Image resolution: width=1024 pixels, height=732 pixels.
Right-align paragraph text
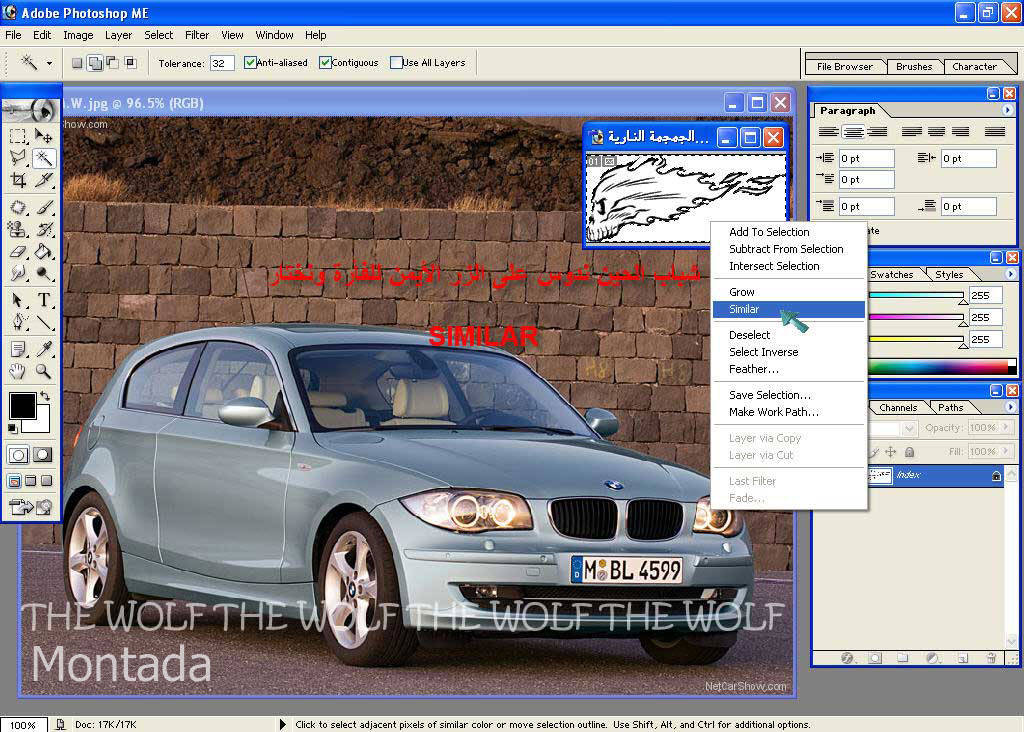coord(877,132)
